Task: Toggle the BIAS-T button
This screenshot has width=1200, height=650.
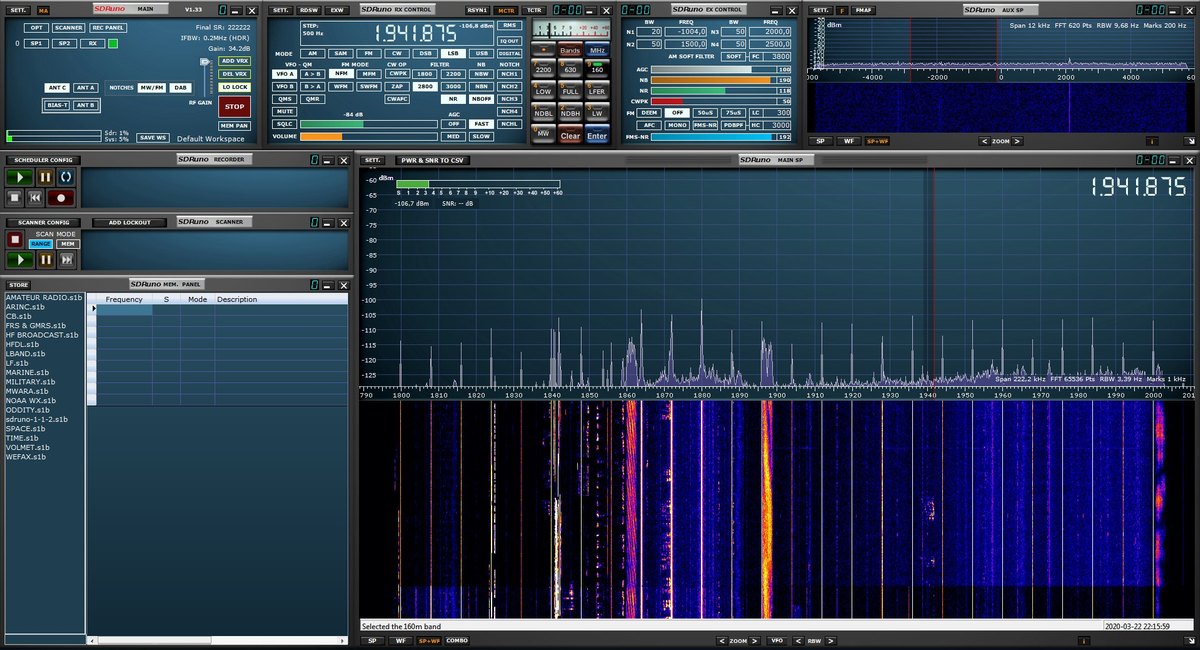Action: coord(57,105)
